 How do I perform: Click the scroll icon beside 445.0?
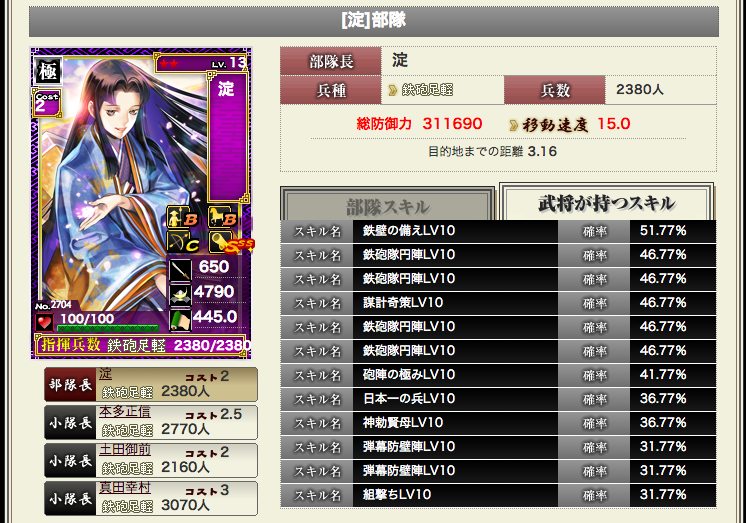pos(180,319)
